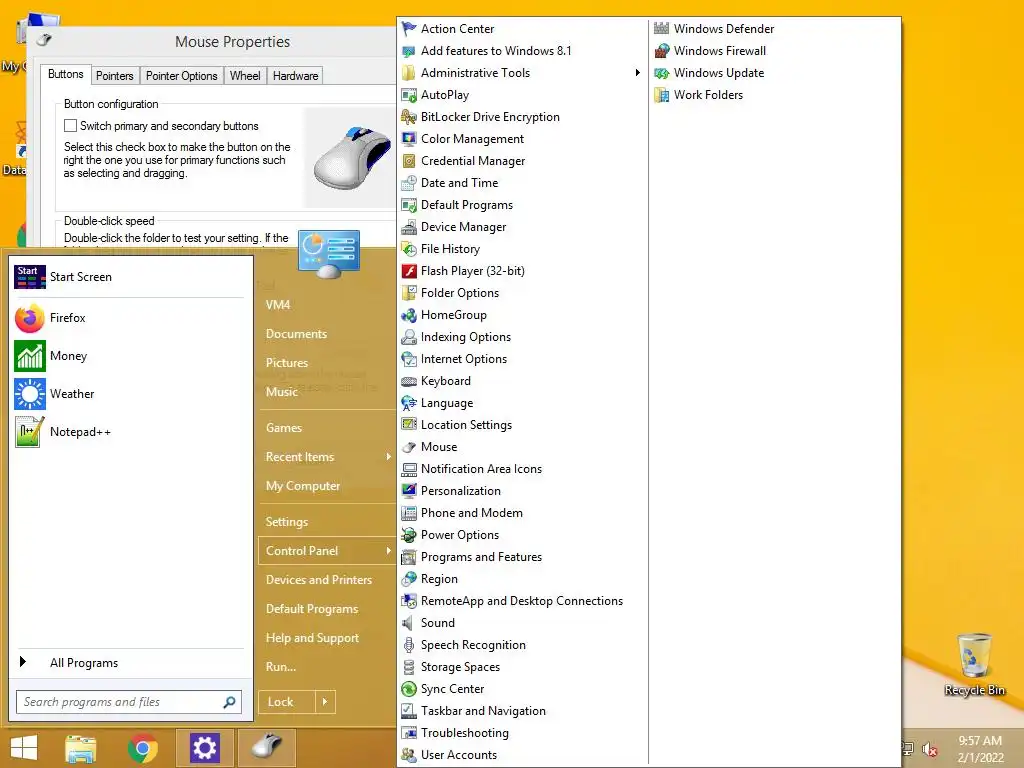Click the VM4 user name

[x=278, y=305]
